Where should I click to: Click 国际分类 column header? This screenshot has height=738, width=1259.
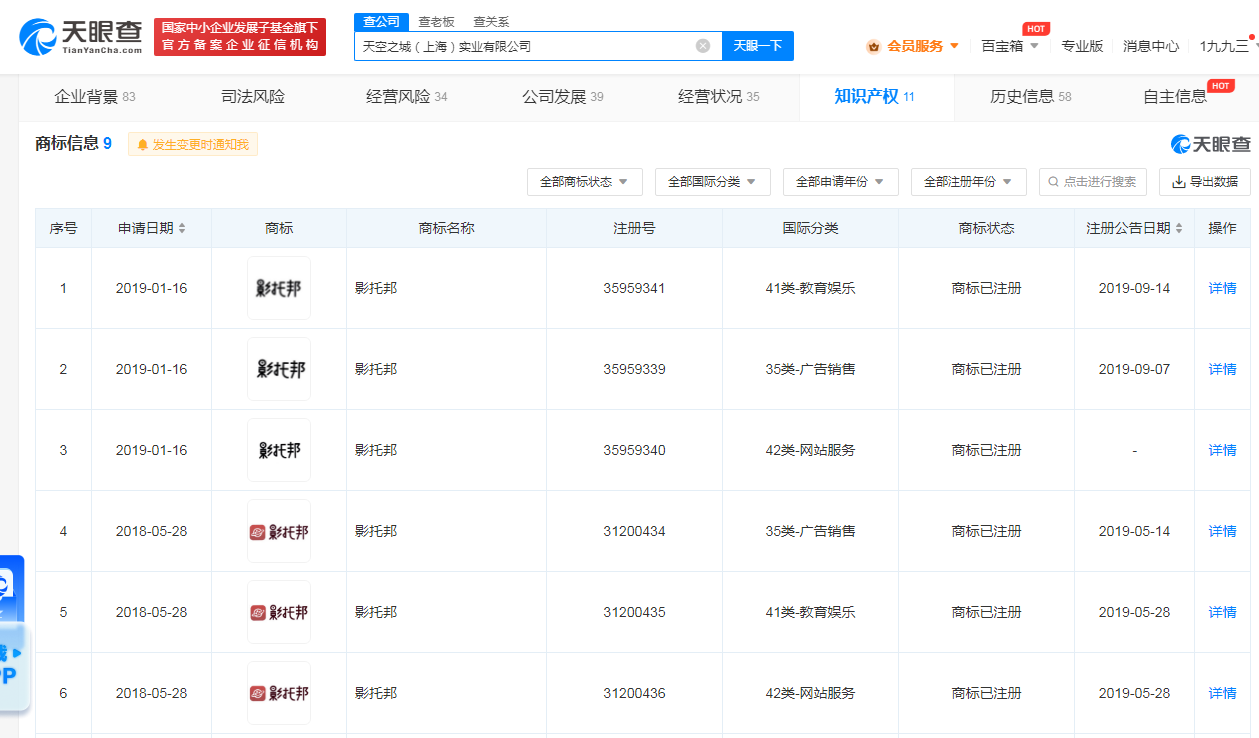[810, 228]
